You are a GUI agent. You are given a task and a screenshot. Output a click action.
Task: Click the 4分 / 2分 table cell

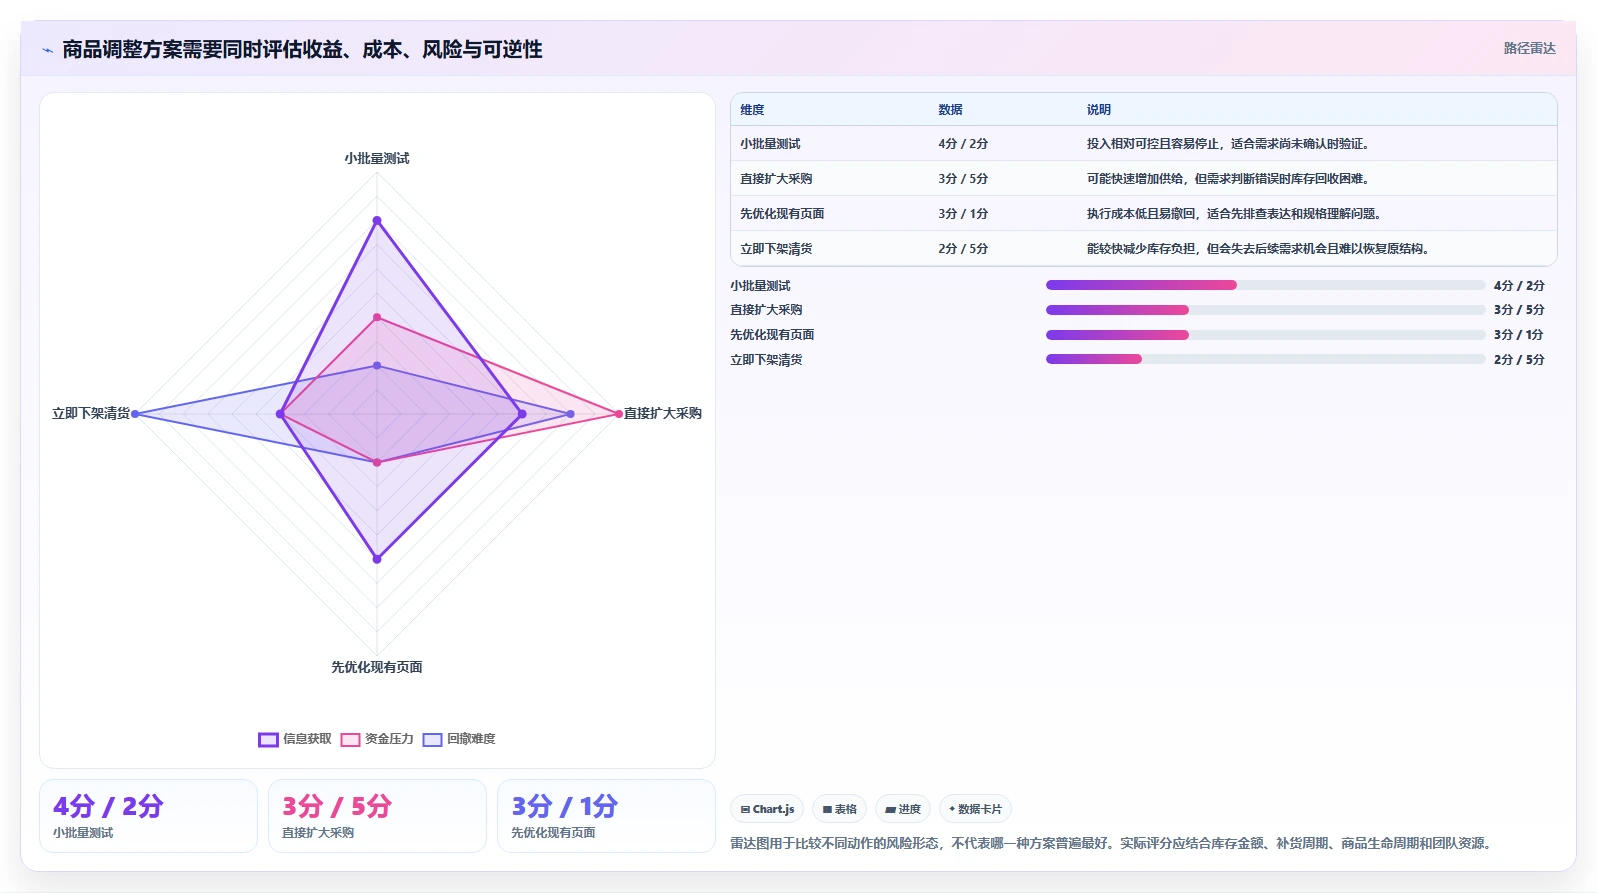(x=963, y=144)
